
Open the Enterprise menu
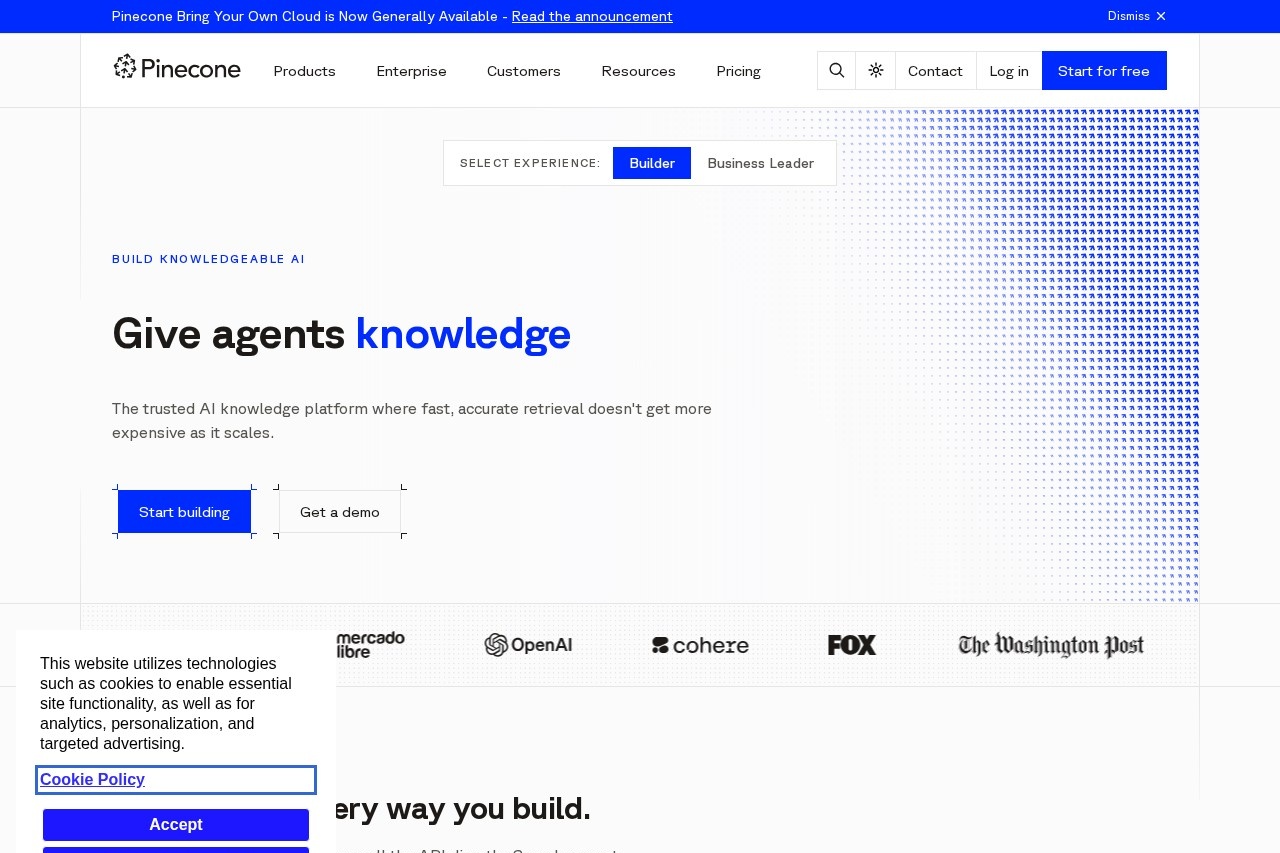tap(411, 71)
